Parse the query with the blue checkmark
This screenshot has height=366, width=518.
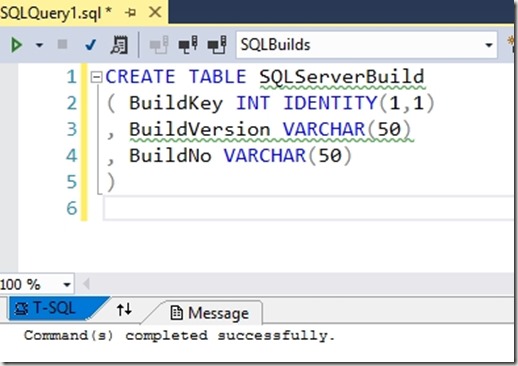90,45
